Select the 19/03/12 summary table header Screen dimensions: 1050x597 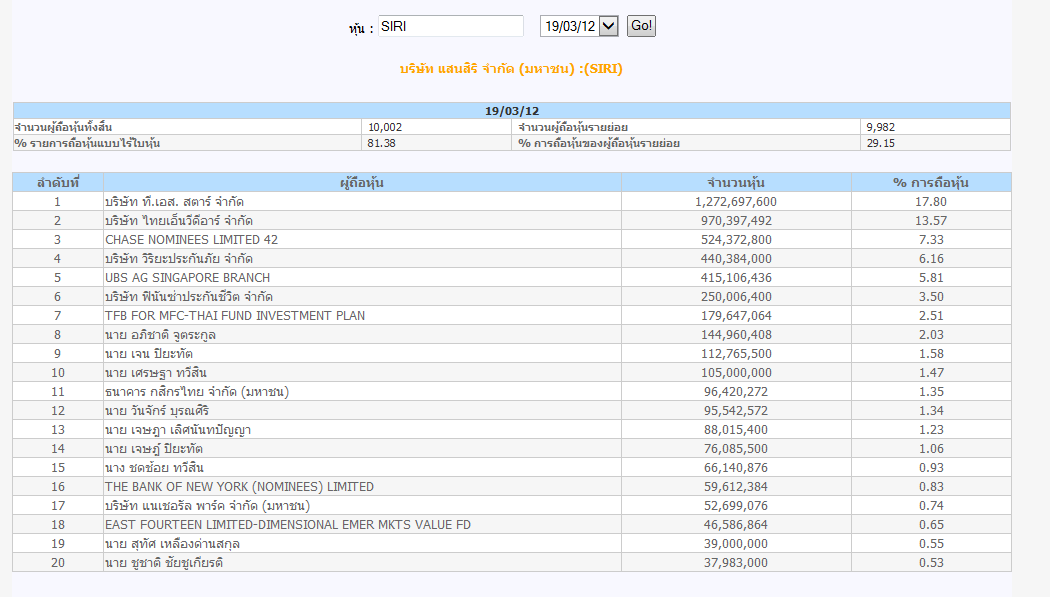[x=512, y=111]
